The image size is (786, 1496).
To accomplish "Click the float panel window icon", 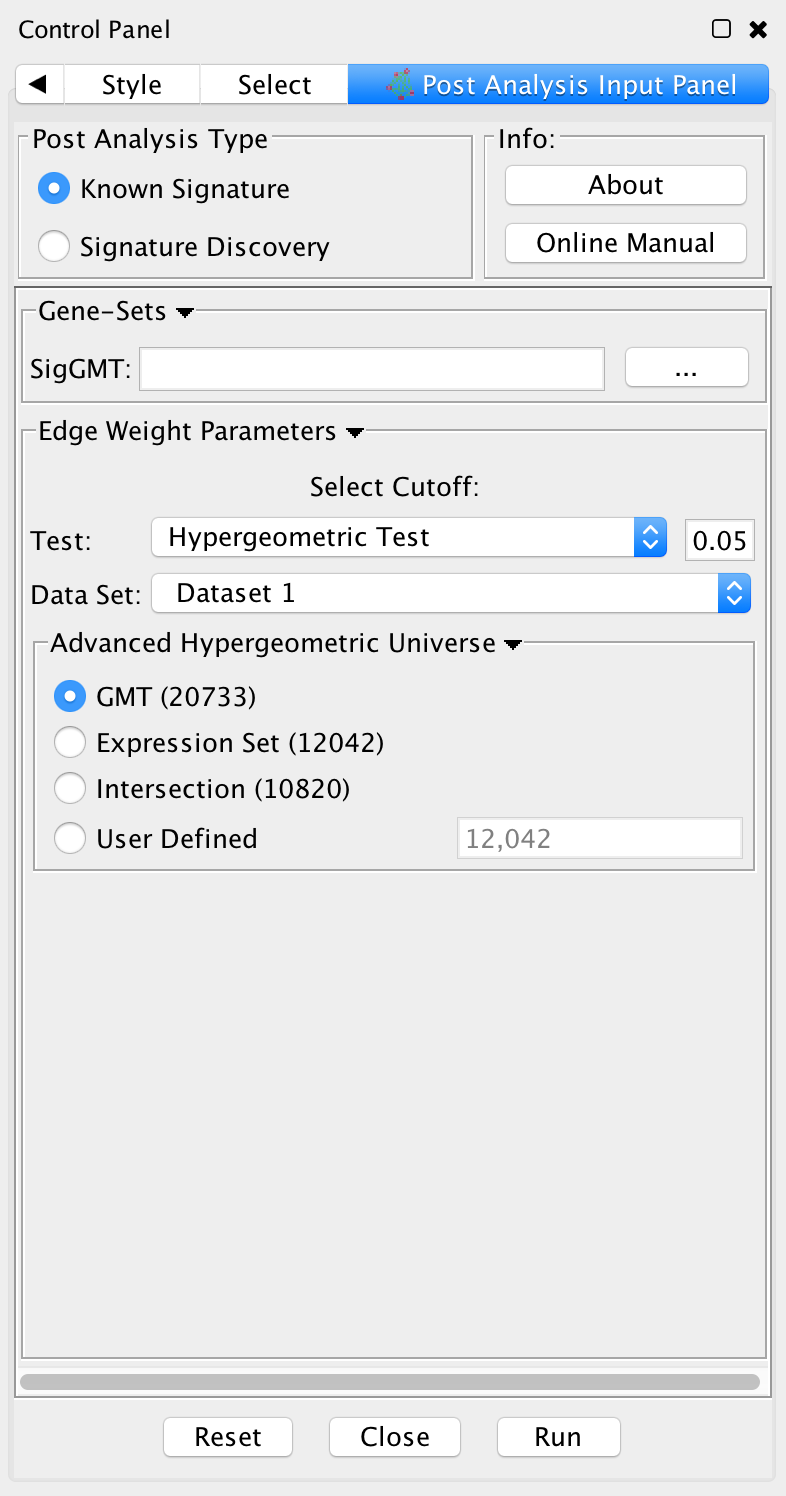I will pos(721,29).
